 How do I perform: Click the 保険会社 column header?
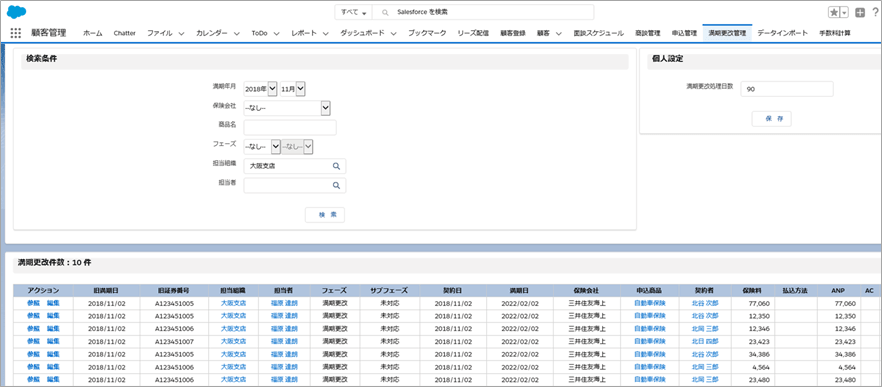587,291
